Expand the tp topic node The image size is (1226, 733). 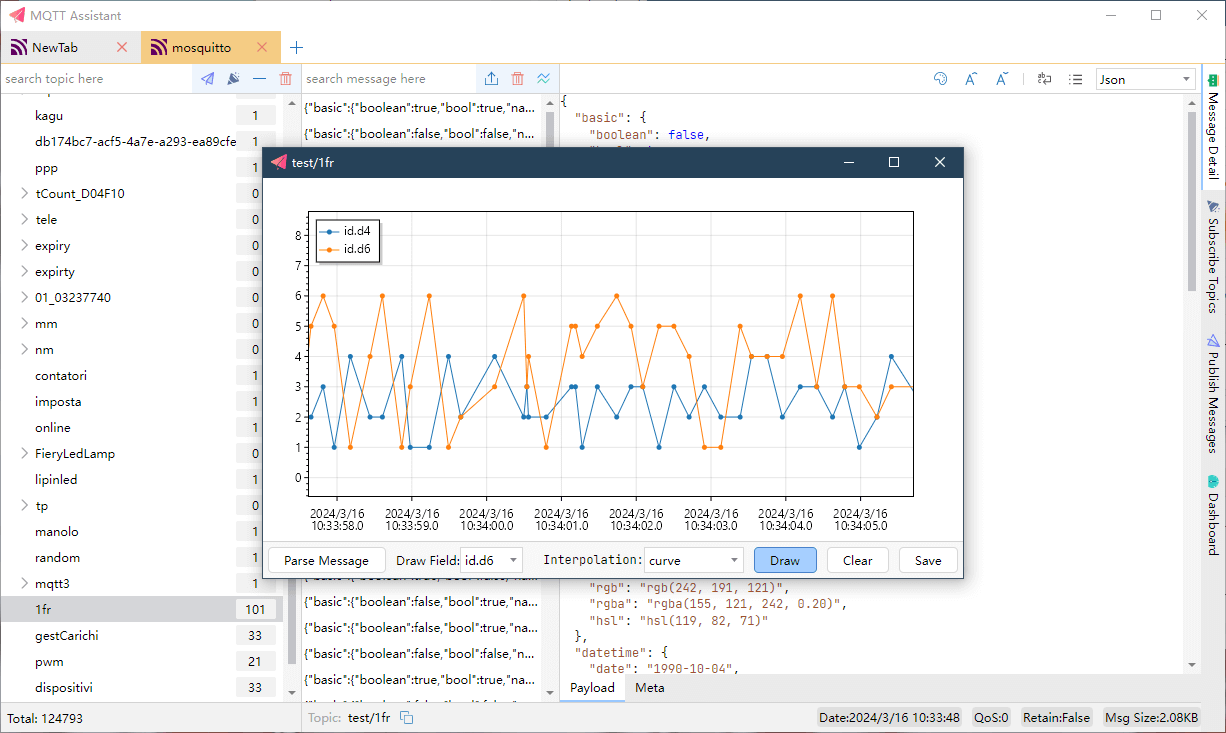coord(24,505)
